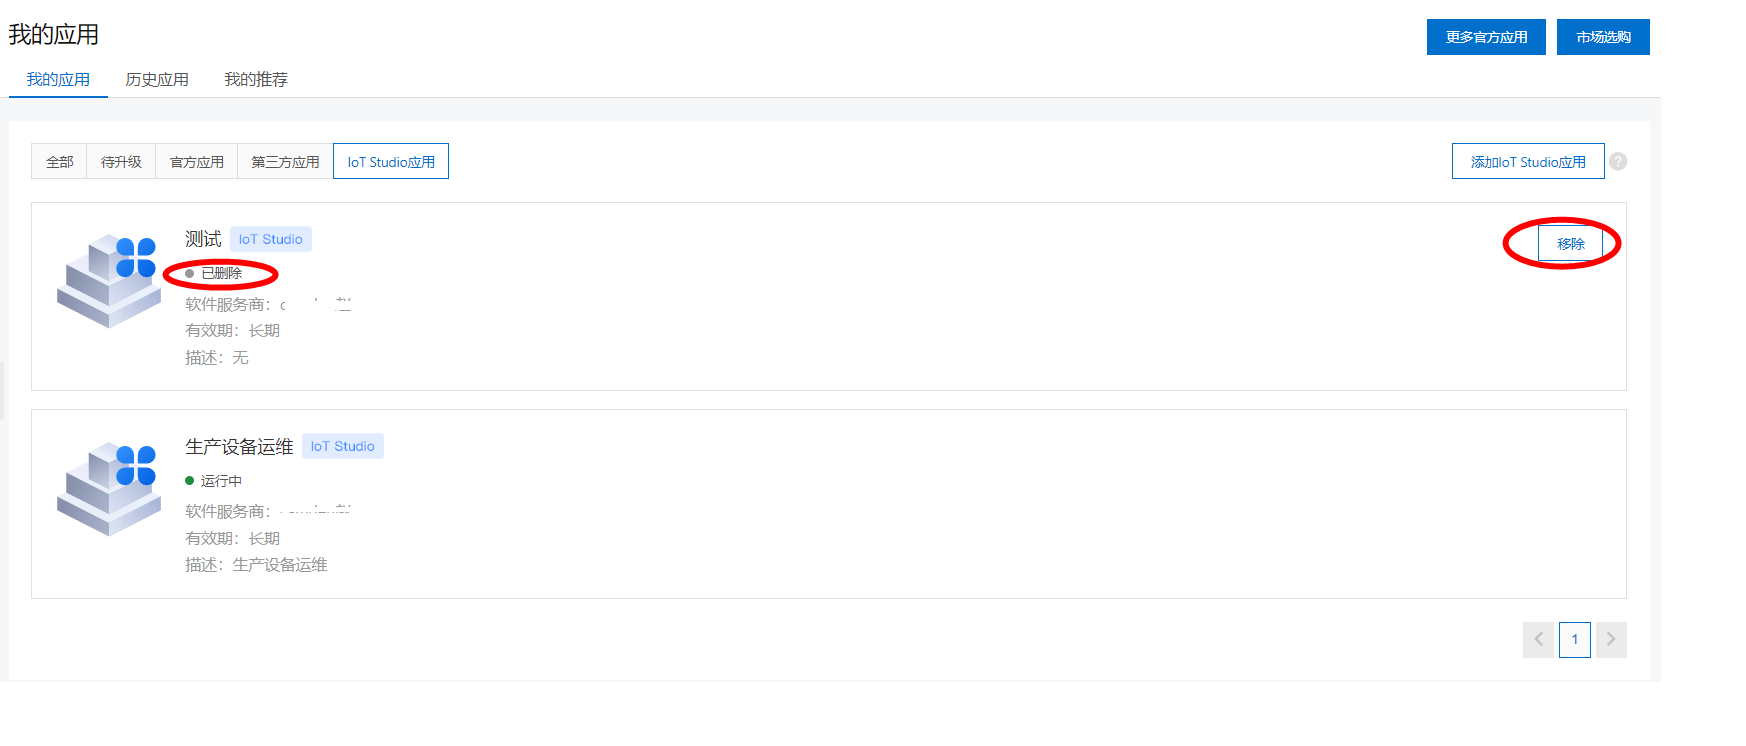This screenshot has width=1746, height=746.
Task: Click the IoT Studio tag beside 测试
Action: [271, 239]
